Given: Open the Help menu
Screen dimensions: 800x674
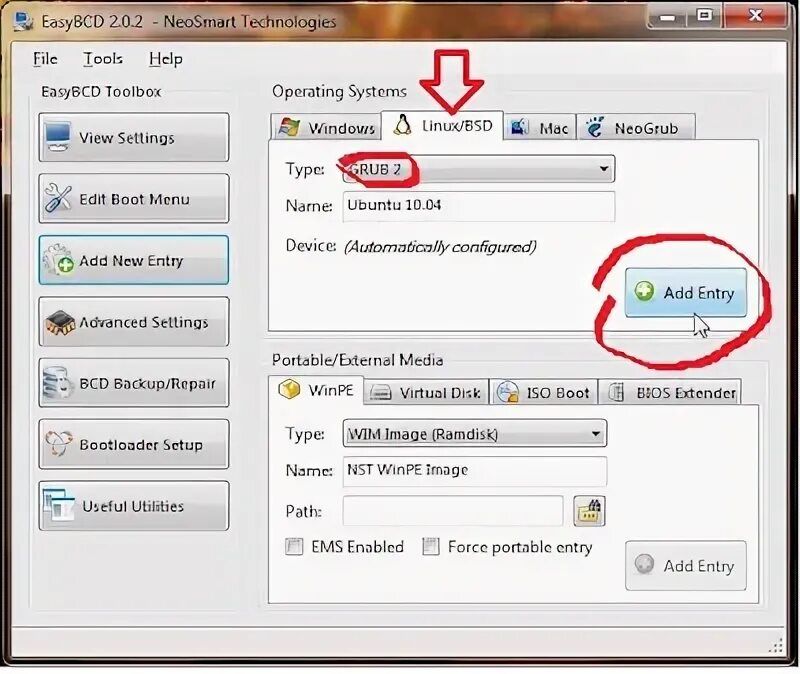Looking at the screenshot, I should pos(165,59).
